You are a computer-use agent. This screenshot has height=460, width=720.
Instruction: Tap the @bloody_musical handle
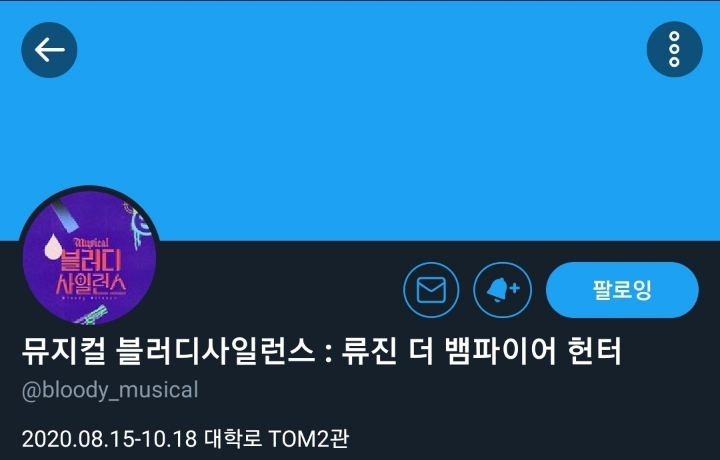[x=110, y=390]
